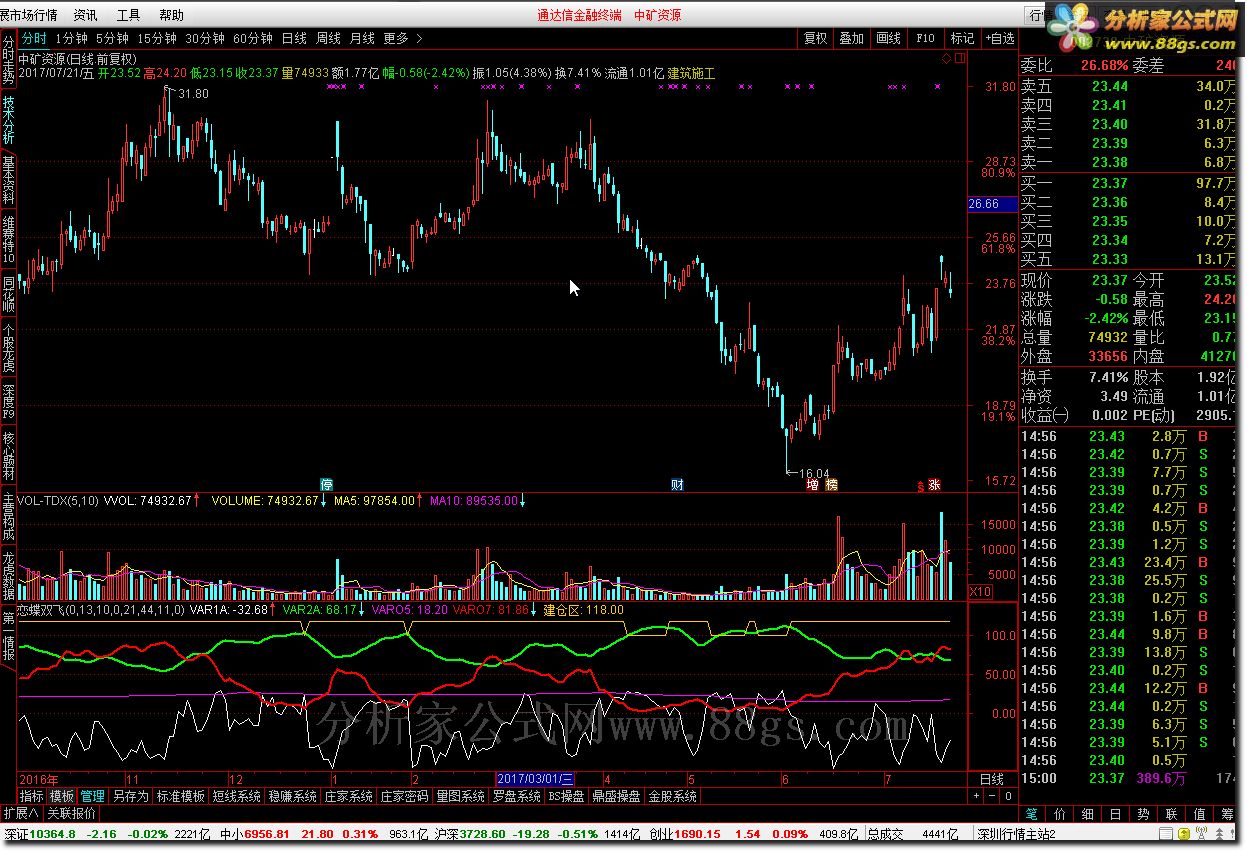Open the 资讯 menu

(85, 15)
